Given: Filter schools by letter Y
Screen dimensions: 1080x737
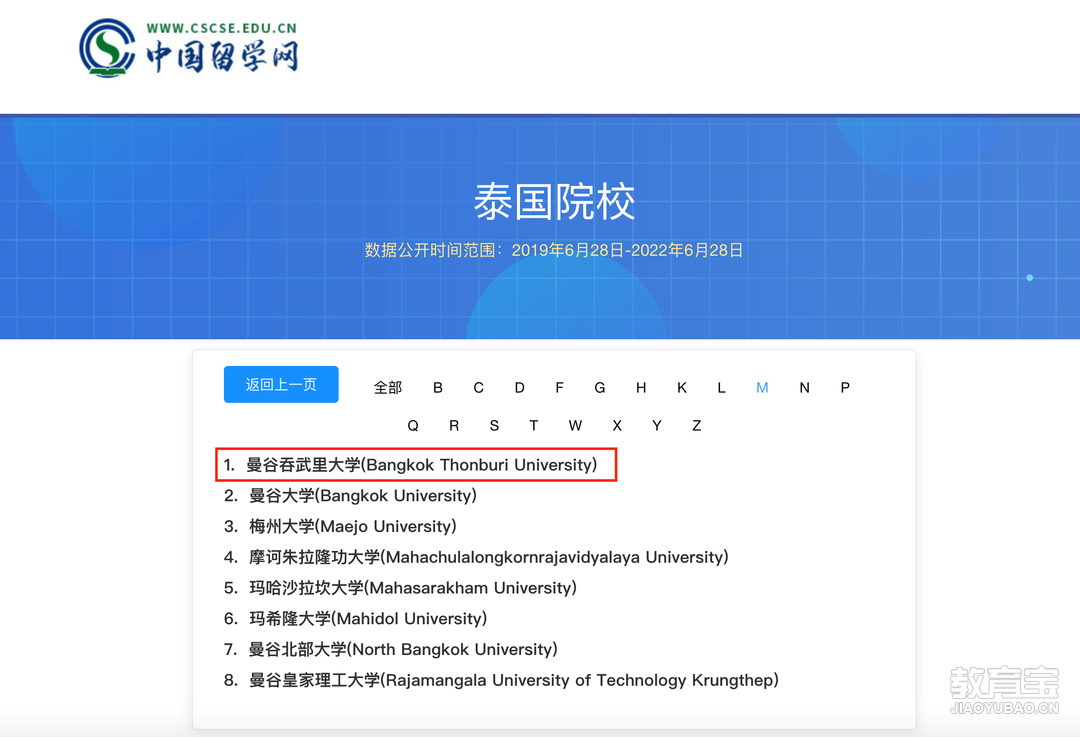Looking at the screenshot, I should 656,426.
